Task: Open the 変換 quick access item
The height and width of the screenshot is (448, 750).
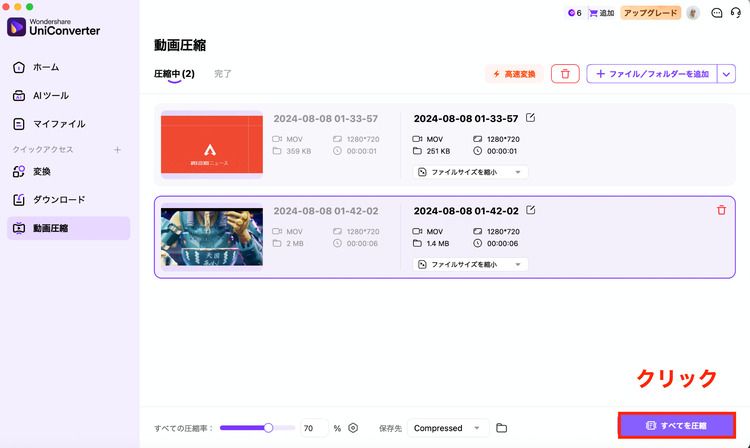Action: pos(68,172)
